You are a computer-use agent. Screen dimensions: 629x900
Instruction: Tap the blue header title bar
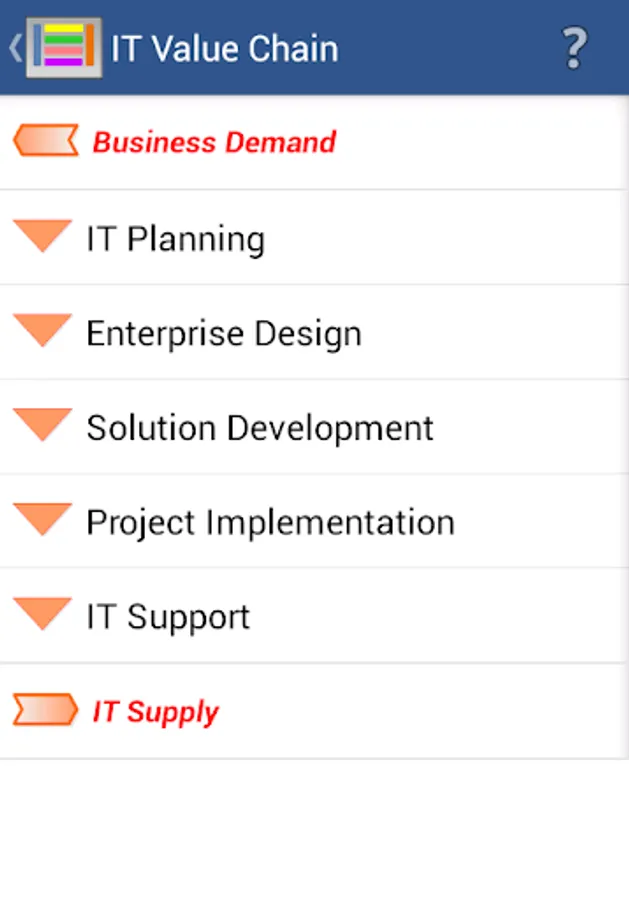[x=314, y=46]
